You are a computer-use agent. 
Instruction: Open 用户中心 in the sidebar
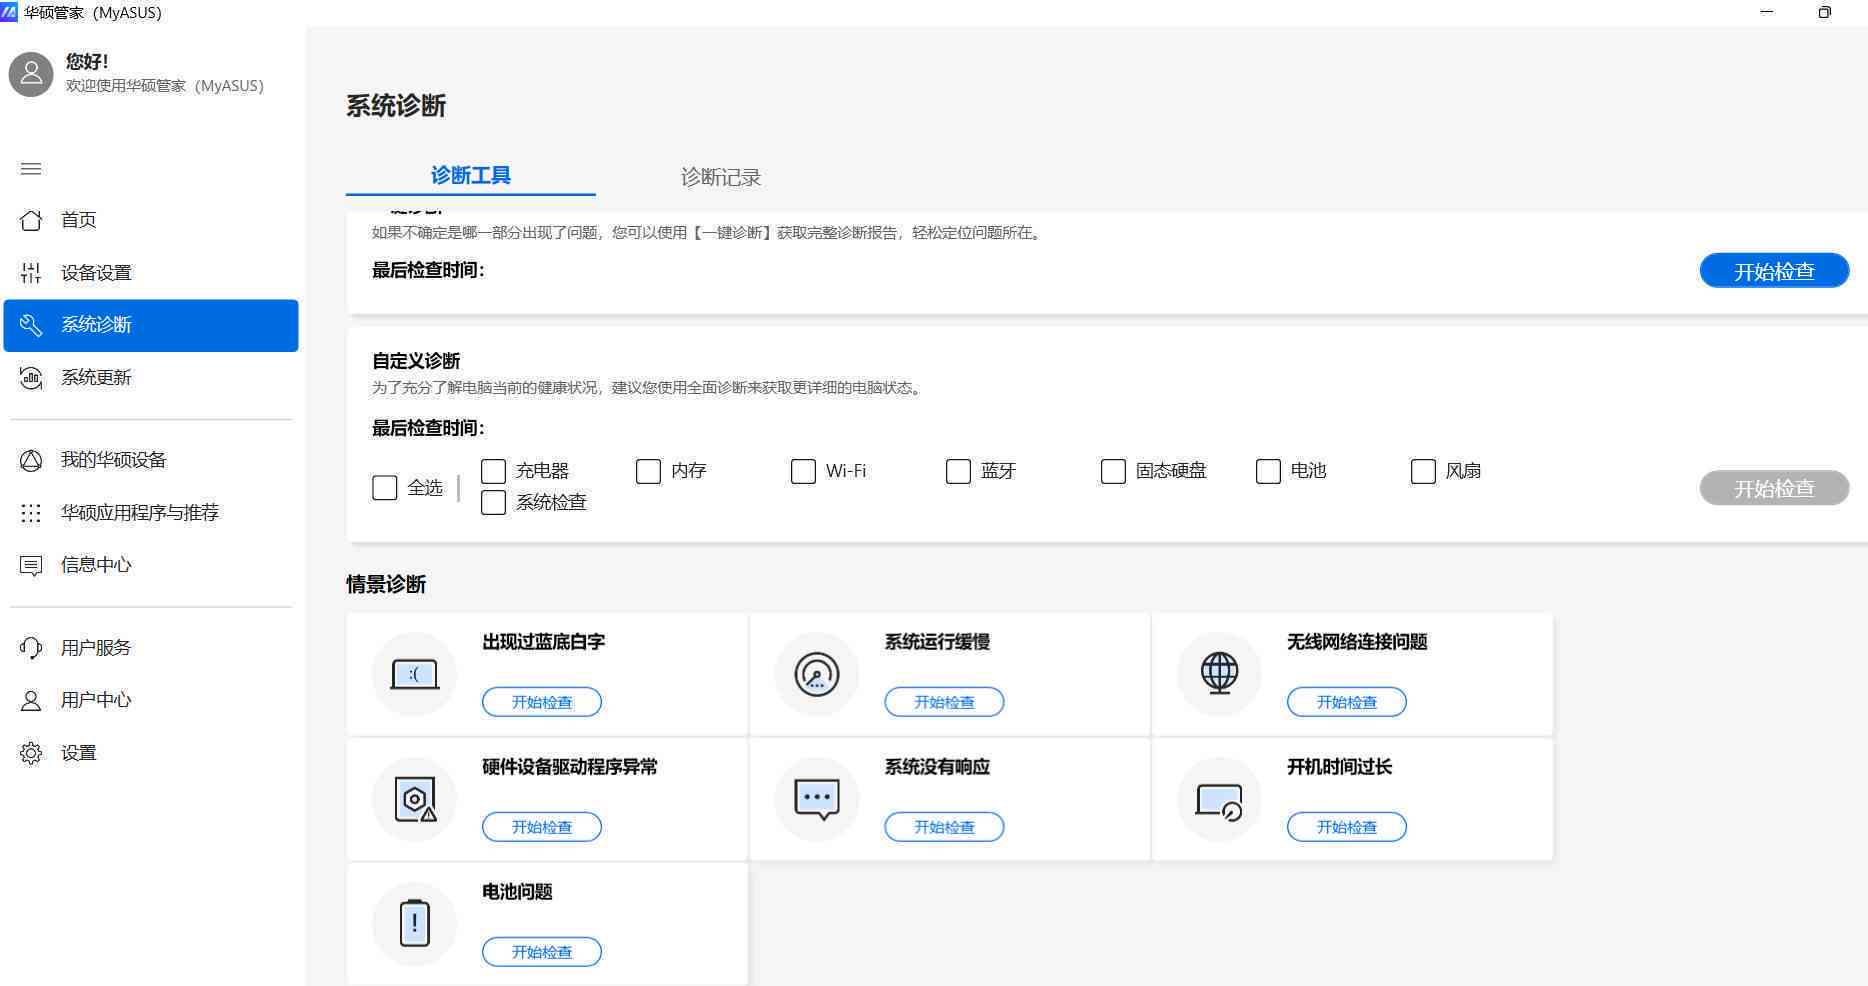[151, 700]
